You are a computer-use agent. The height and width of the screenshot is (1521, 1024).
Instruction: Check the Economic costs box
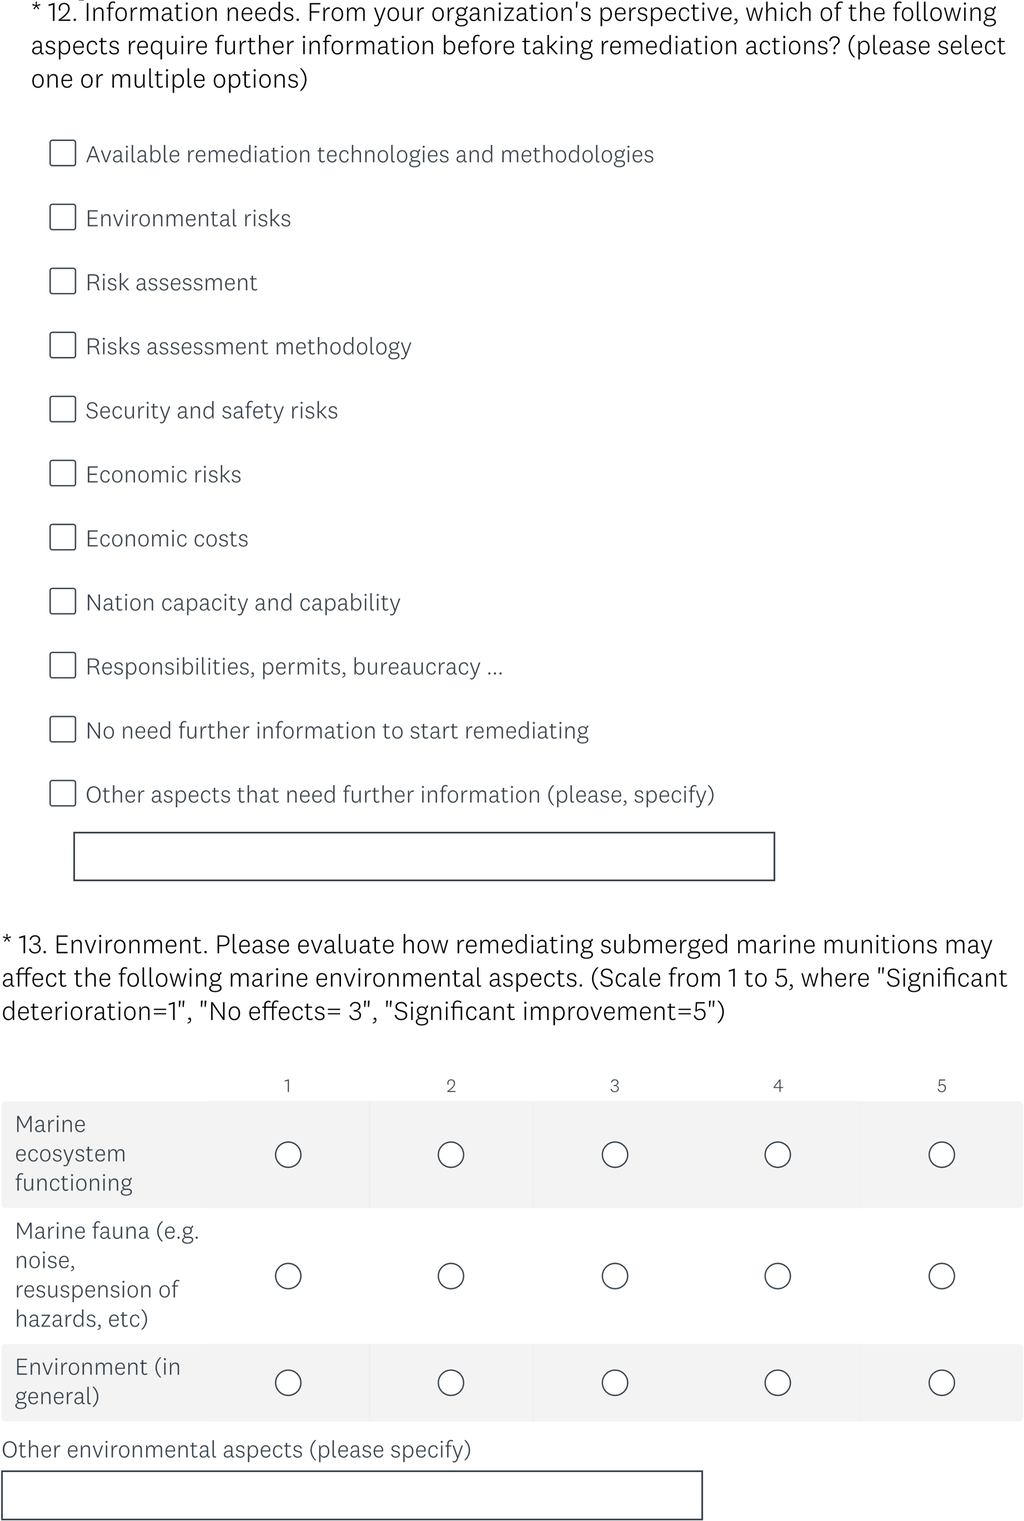coord(63,537)
